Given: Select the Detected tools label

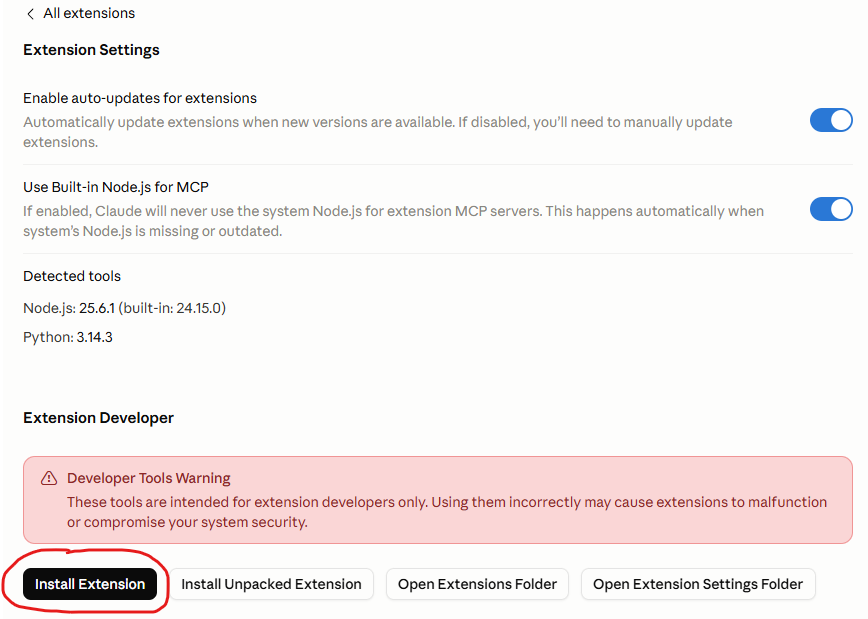Looking at the screenshot, I should [x=72, y=276].
